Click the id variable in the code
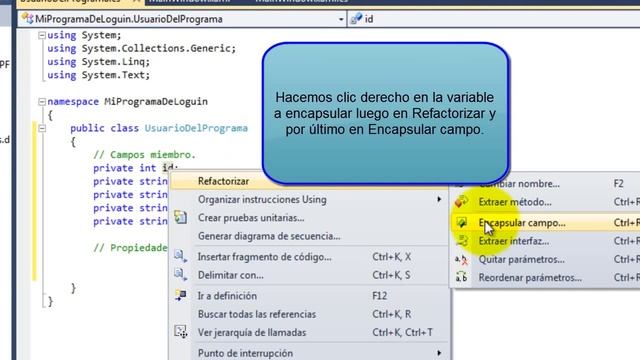Image resolution: width=640 pixels, height=360 pixels. [x=167, y=168]
